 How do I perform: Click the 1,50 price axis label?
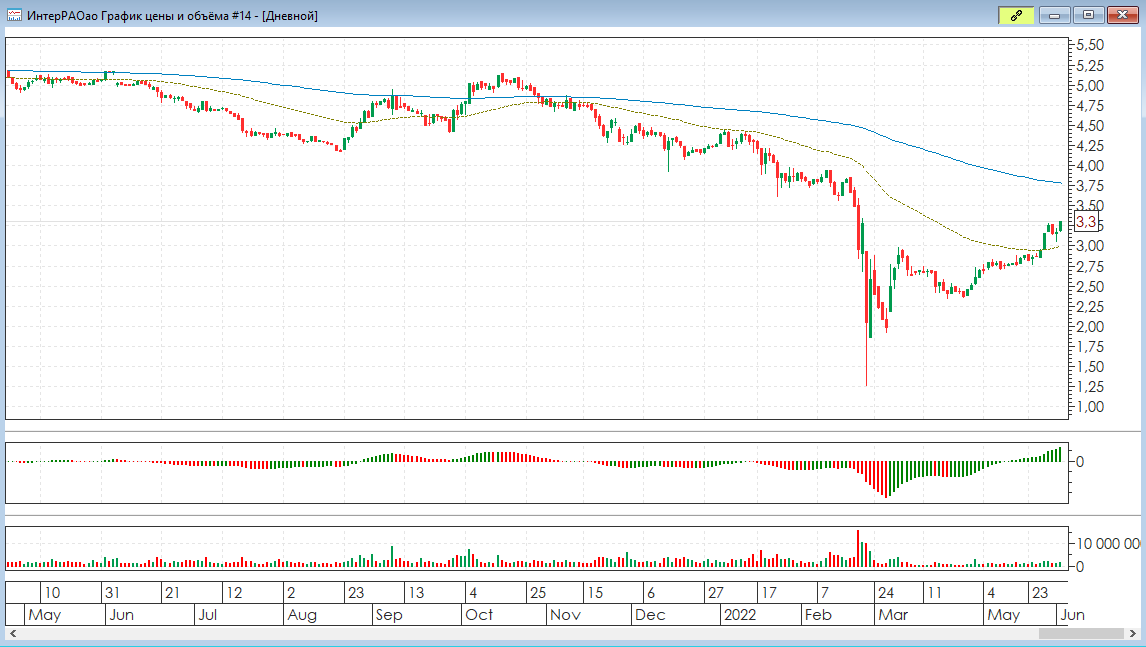pos(1090,367)
